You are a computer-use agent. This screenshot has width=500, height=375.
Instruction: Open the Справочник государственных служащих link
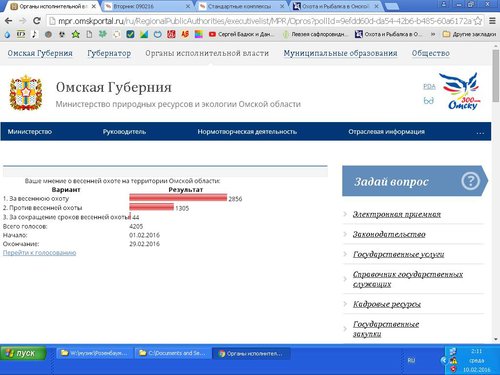[x=408, y=279]
